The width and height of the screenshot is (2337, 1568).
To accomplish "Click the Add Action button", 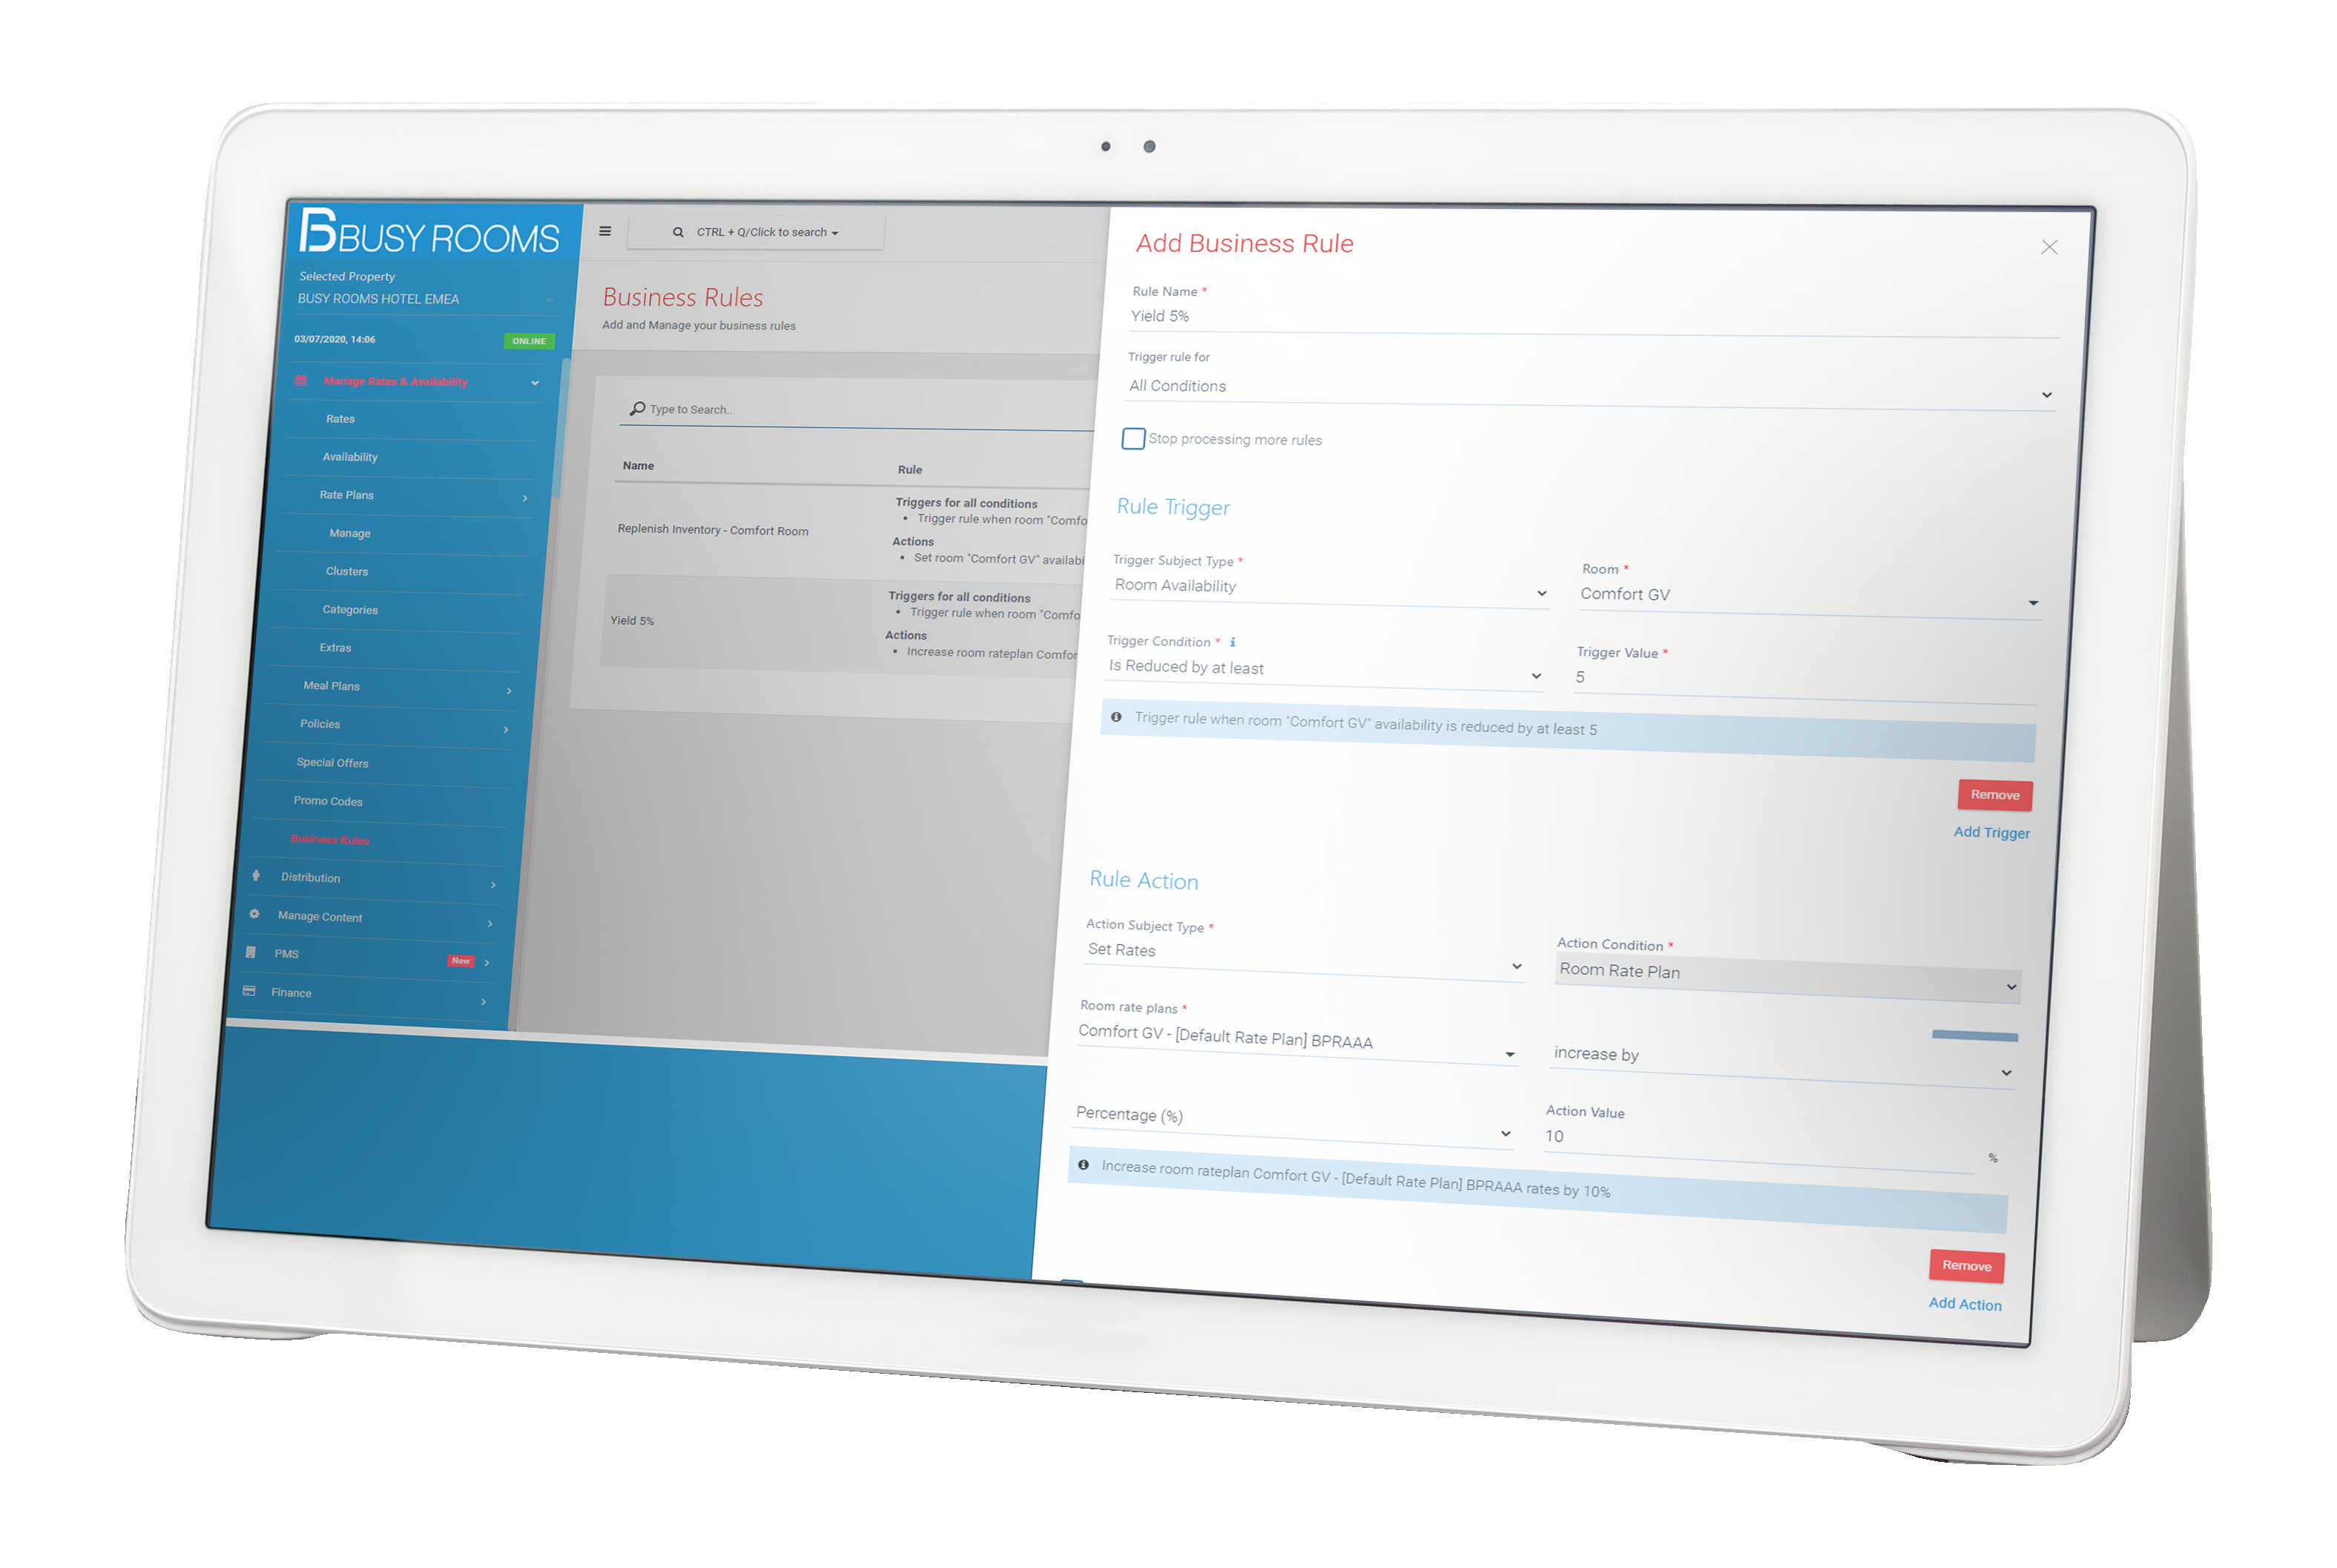I will pos(1962,1304).
